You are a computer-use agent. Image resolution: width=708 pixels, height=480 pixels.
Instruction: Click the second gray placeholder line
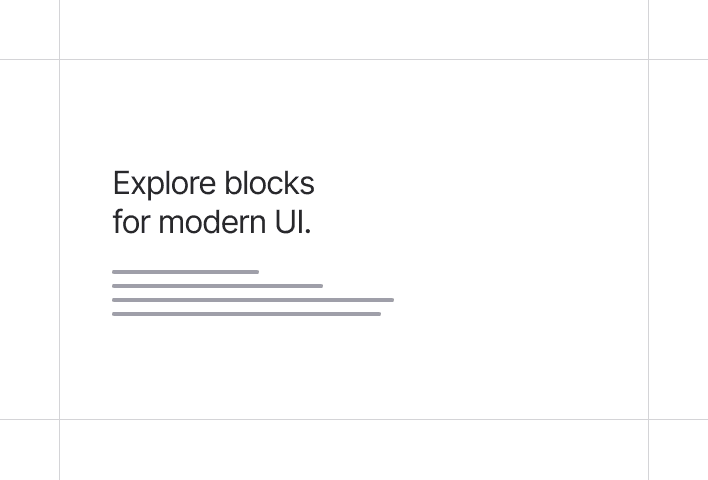point(217,286)
